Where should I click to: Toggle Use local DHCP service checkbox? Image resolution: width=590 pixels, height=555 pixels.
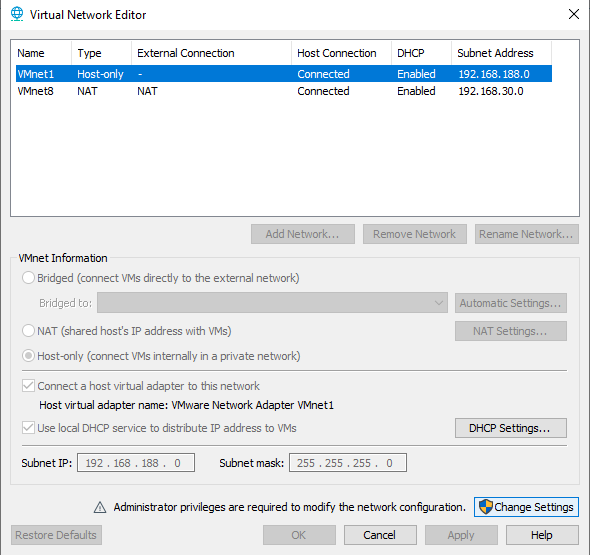(28, 428)
